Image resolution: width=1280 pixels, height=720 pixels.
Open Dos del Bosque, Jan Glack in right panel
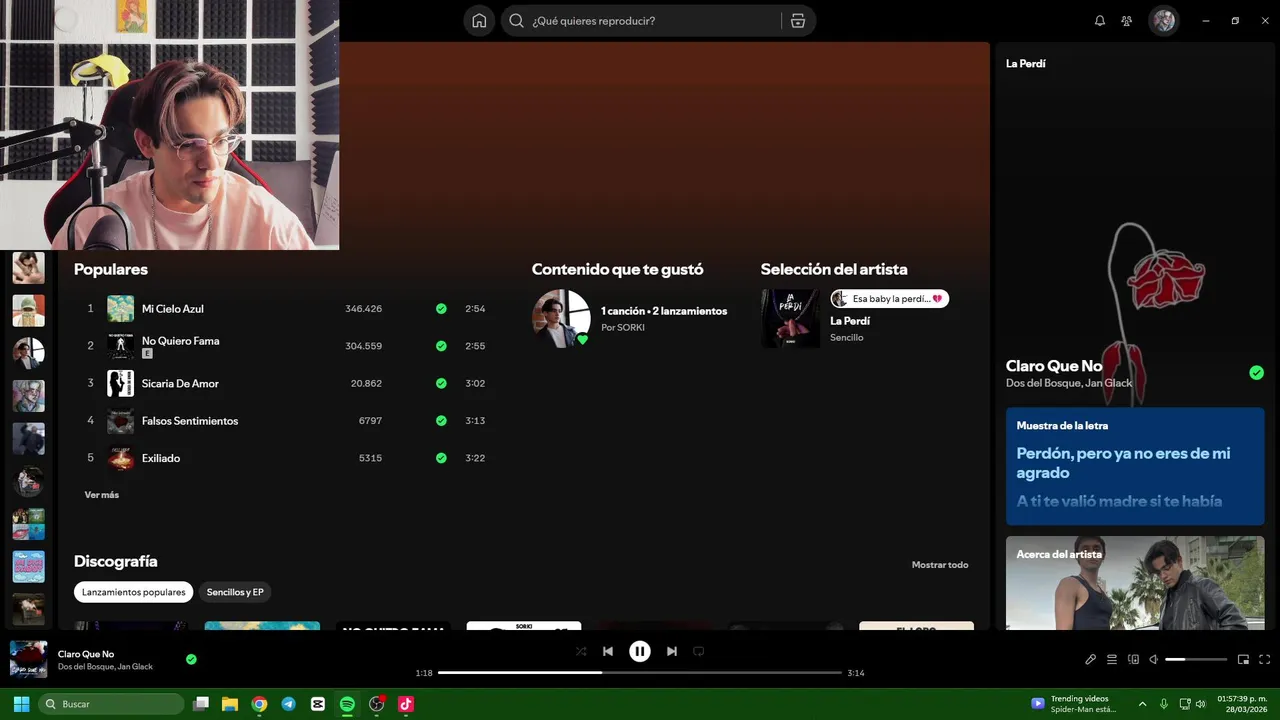click(1069, 383)
